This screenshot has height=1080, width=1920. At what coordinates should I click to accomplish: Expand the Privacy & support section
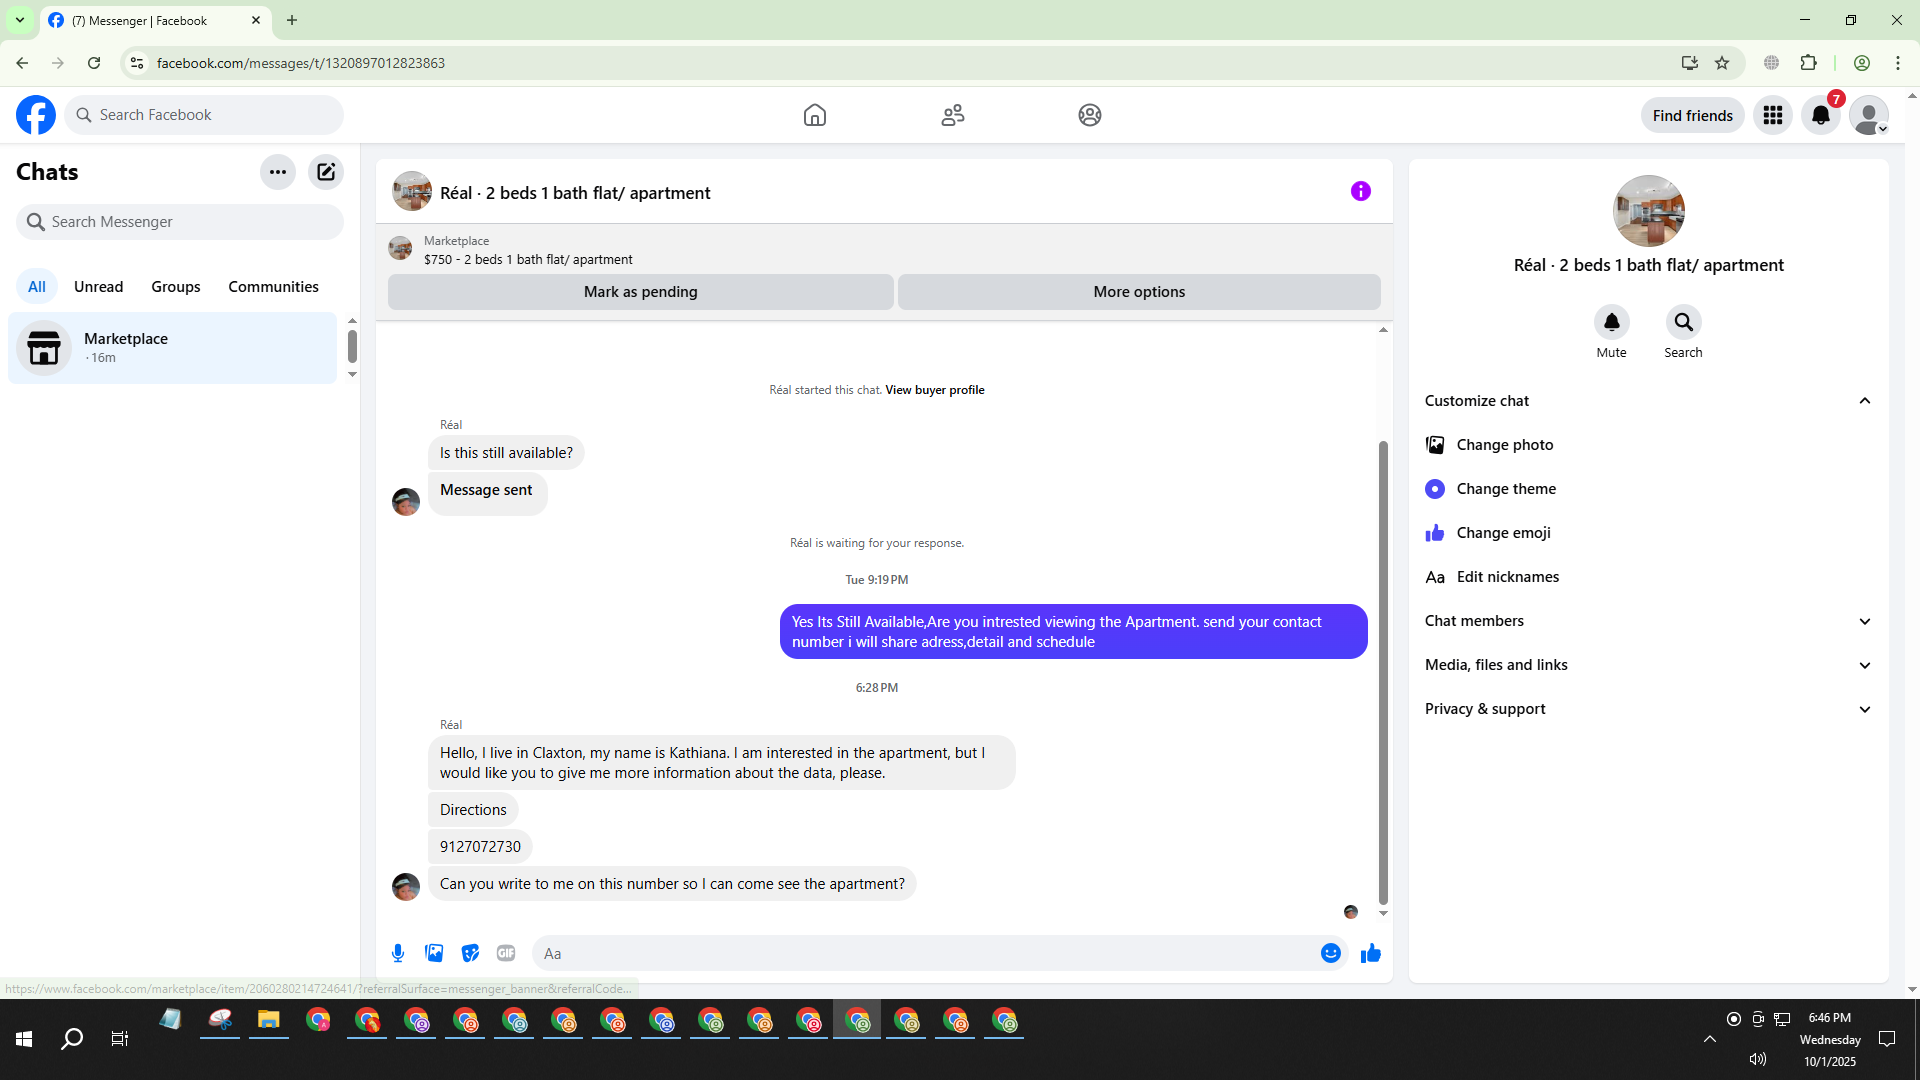(1647, 709)
